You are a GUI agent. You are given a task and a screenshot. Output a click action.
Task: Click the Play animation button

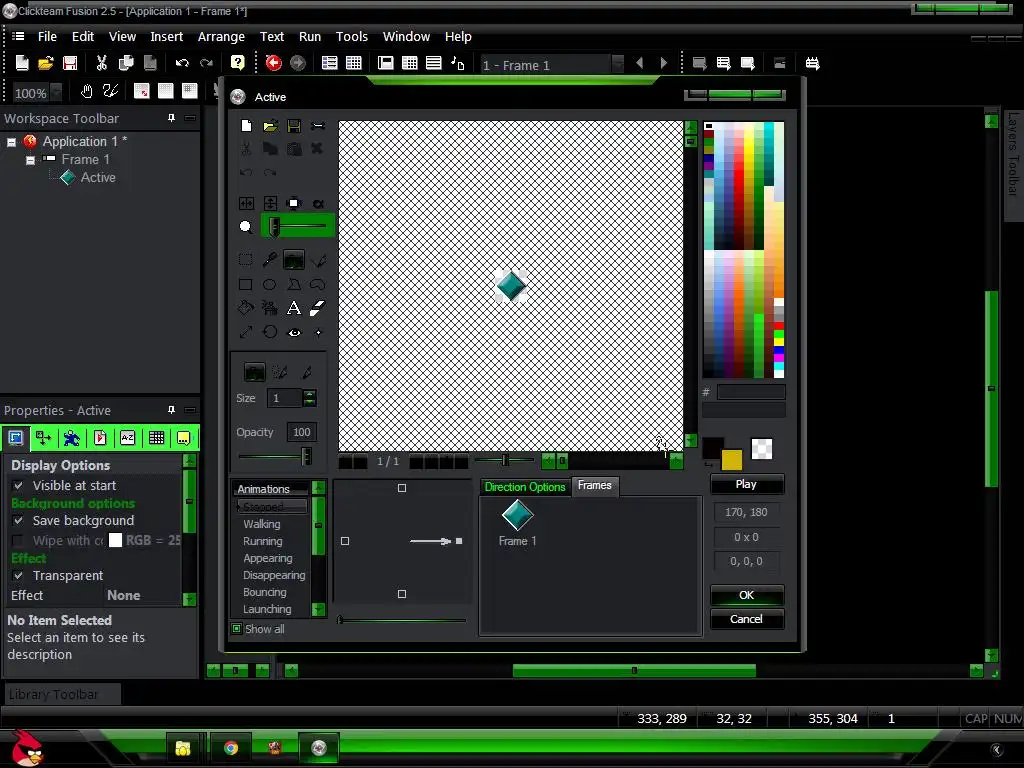(x=746, y=484)
